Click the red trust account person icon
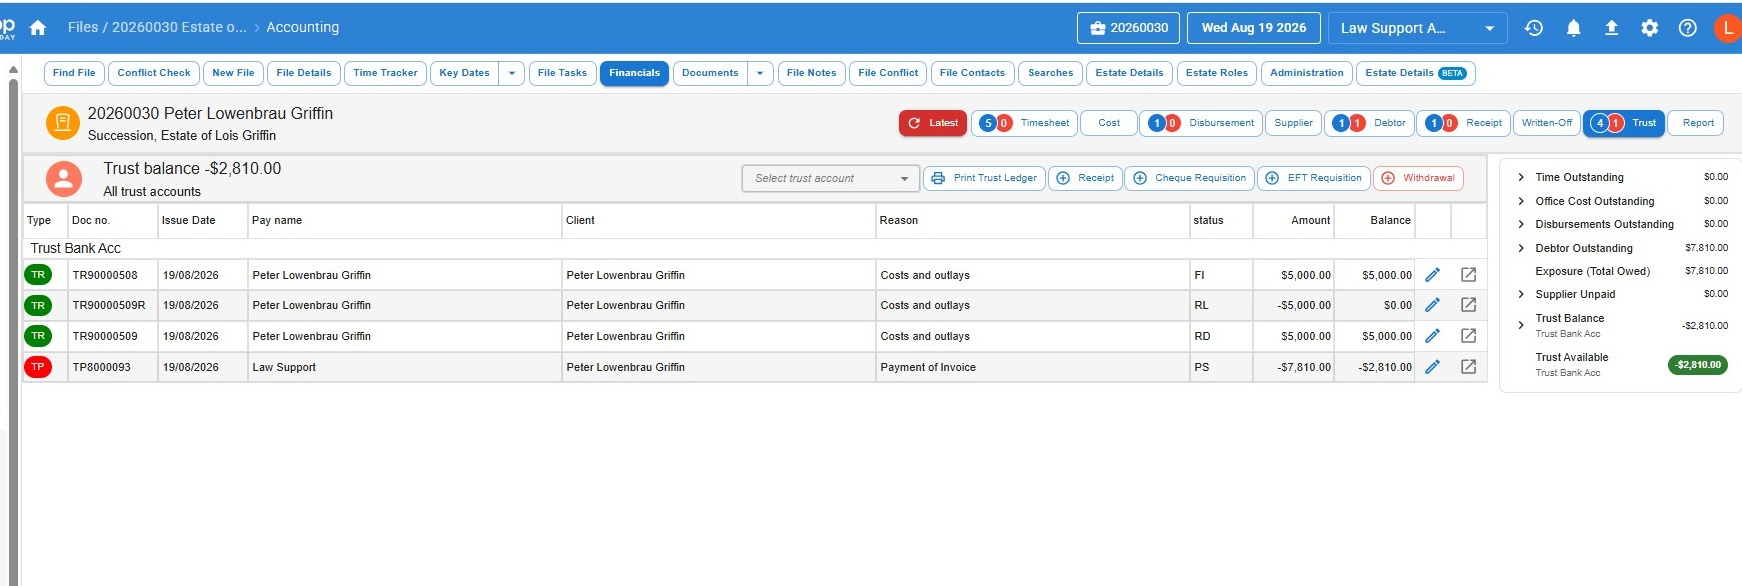Viewport: 1742px width, 586px height. (63, 179)
